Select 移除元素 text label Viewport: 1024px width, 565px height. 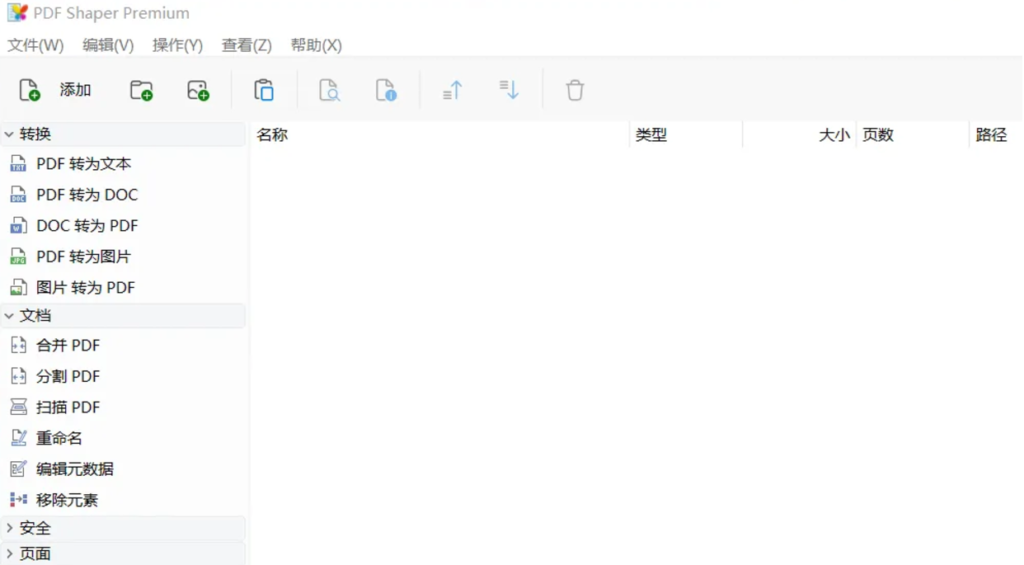(x=67, y=500)
